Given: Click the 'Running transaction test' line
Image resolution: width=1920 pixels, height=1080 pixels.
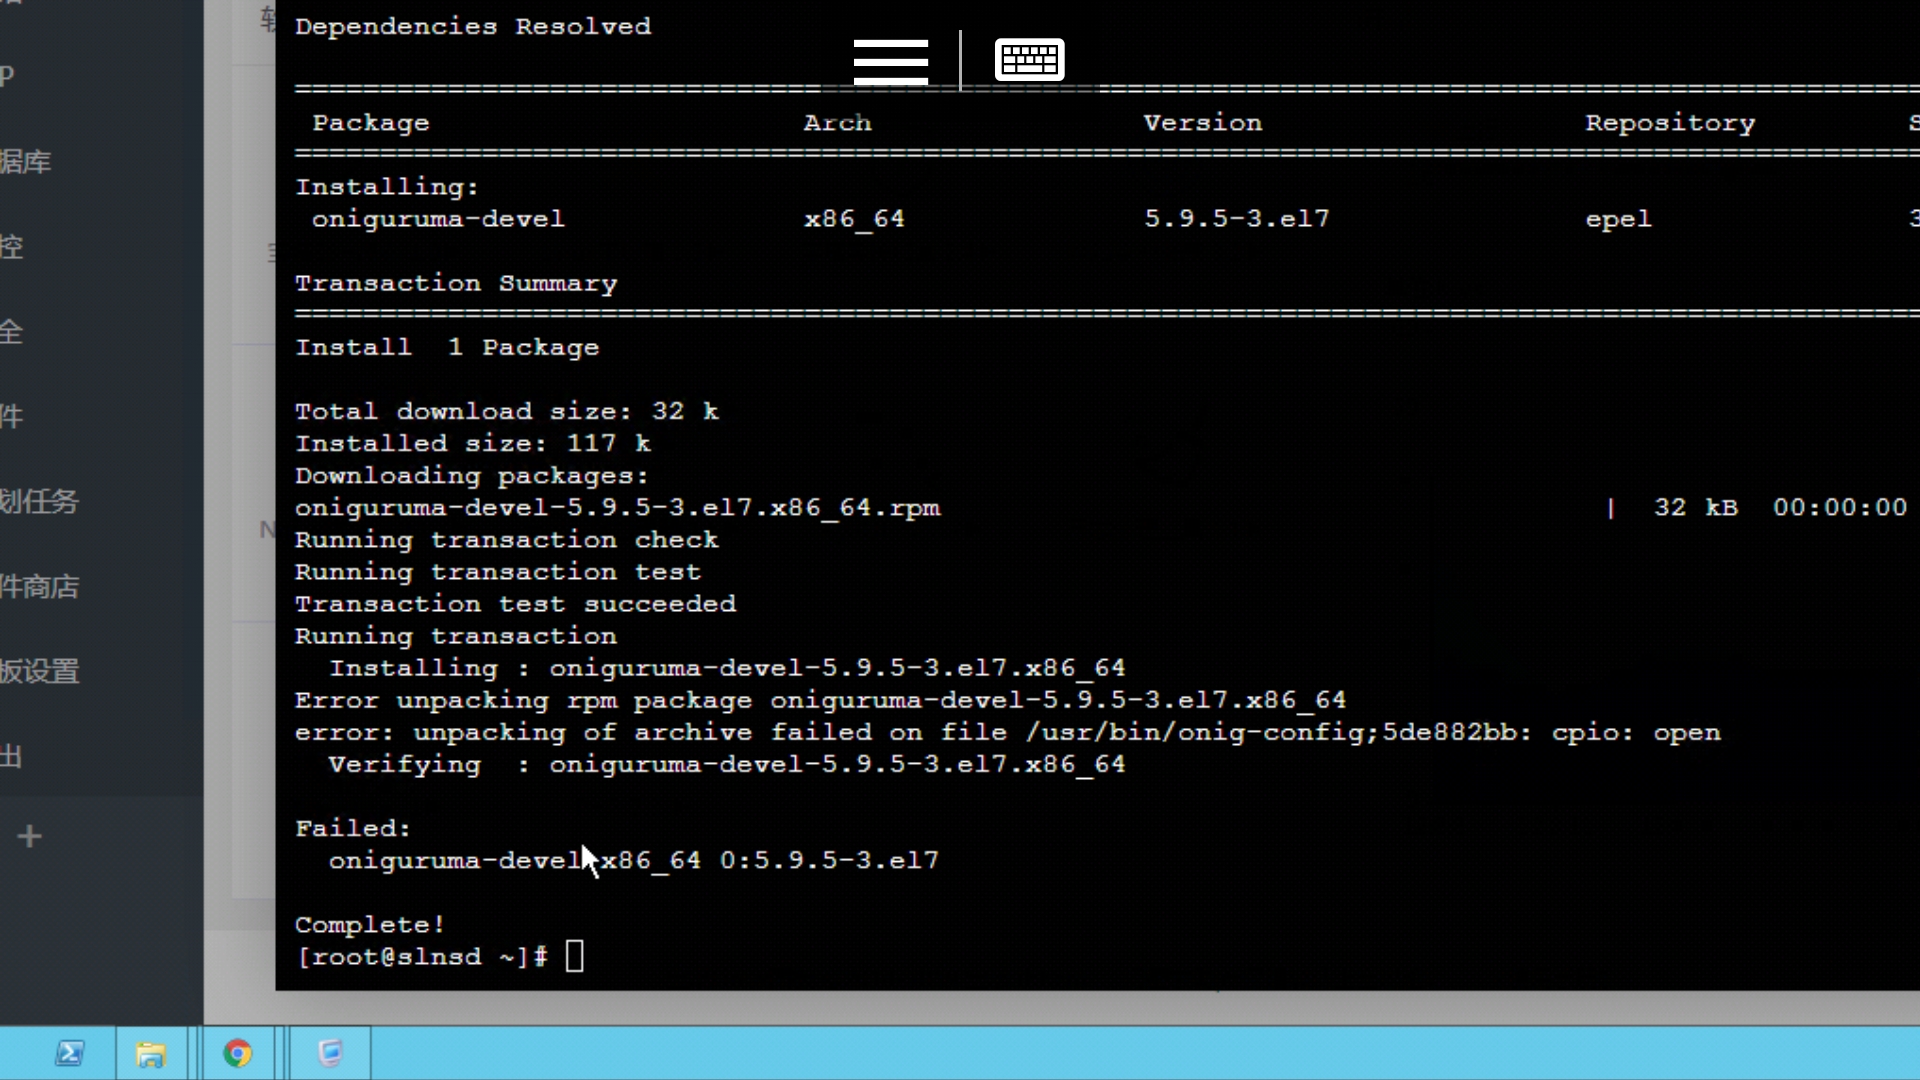Looking at the screenshot, I should 498,572.
